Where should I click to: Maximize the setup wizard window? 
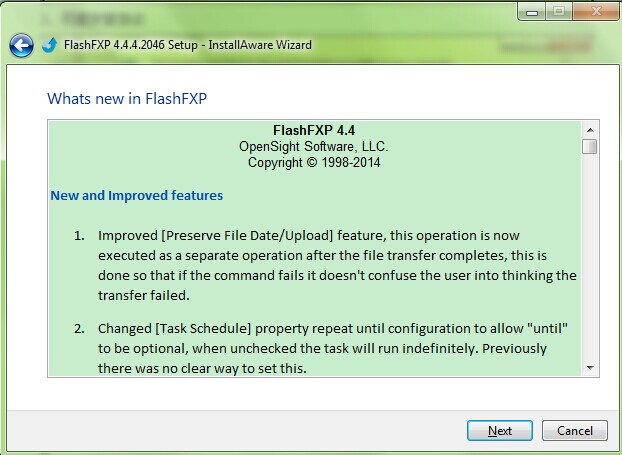[557, 11]
